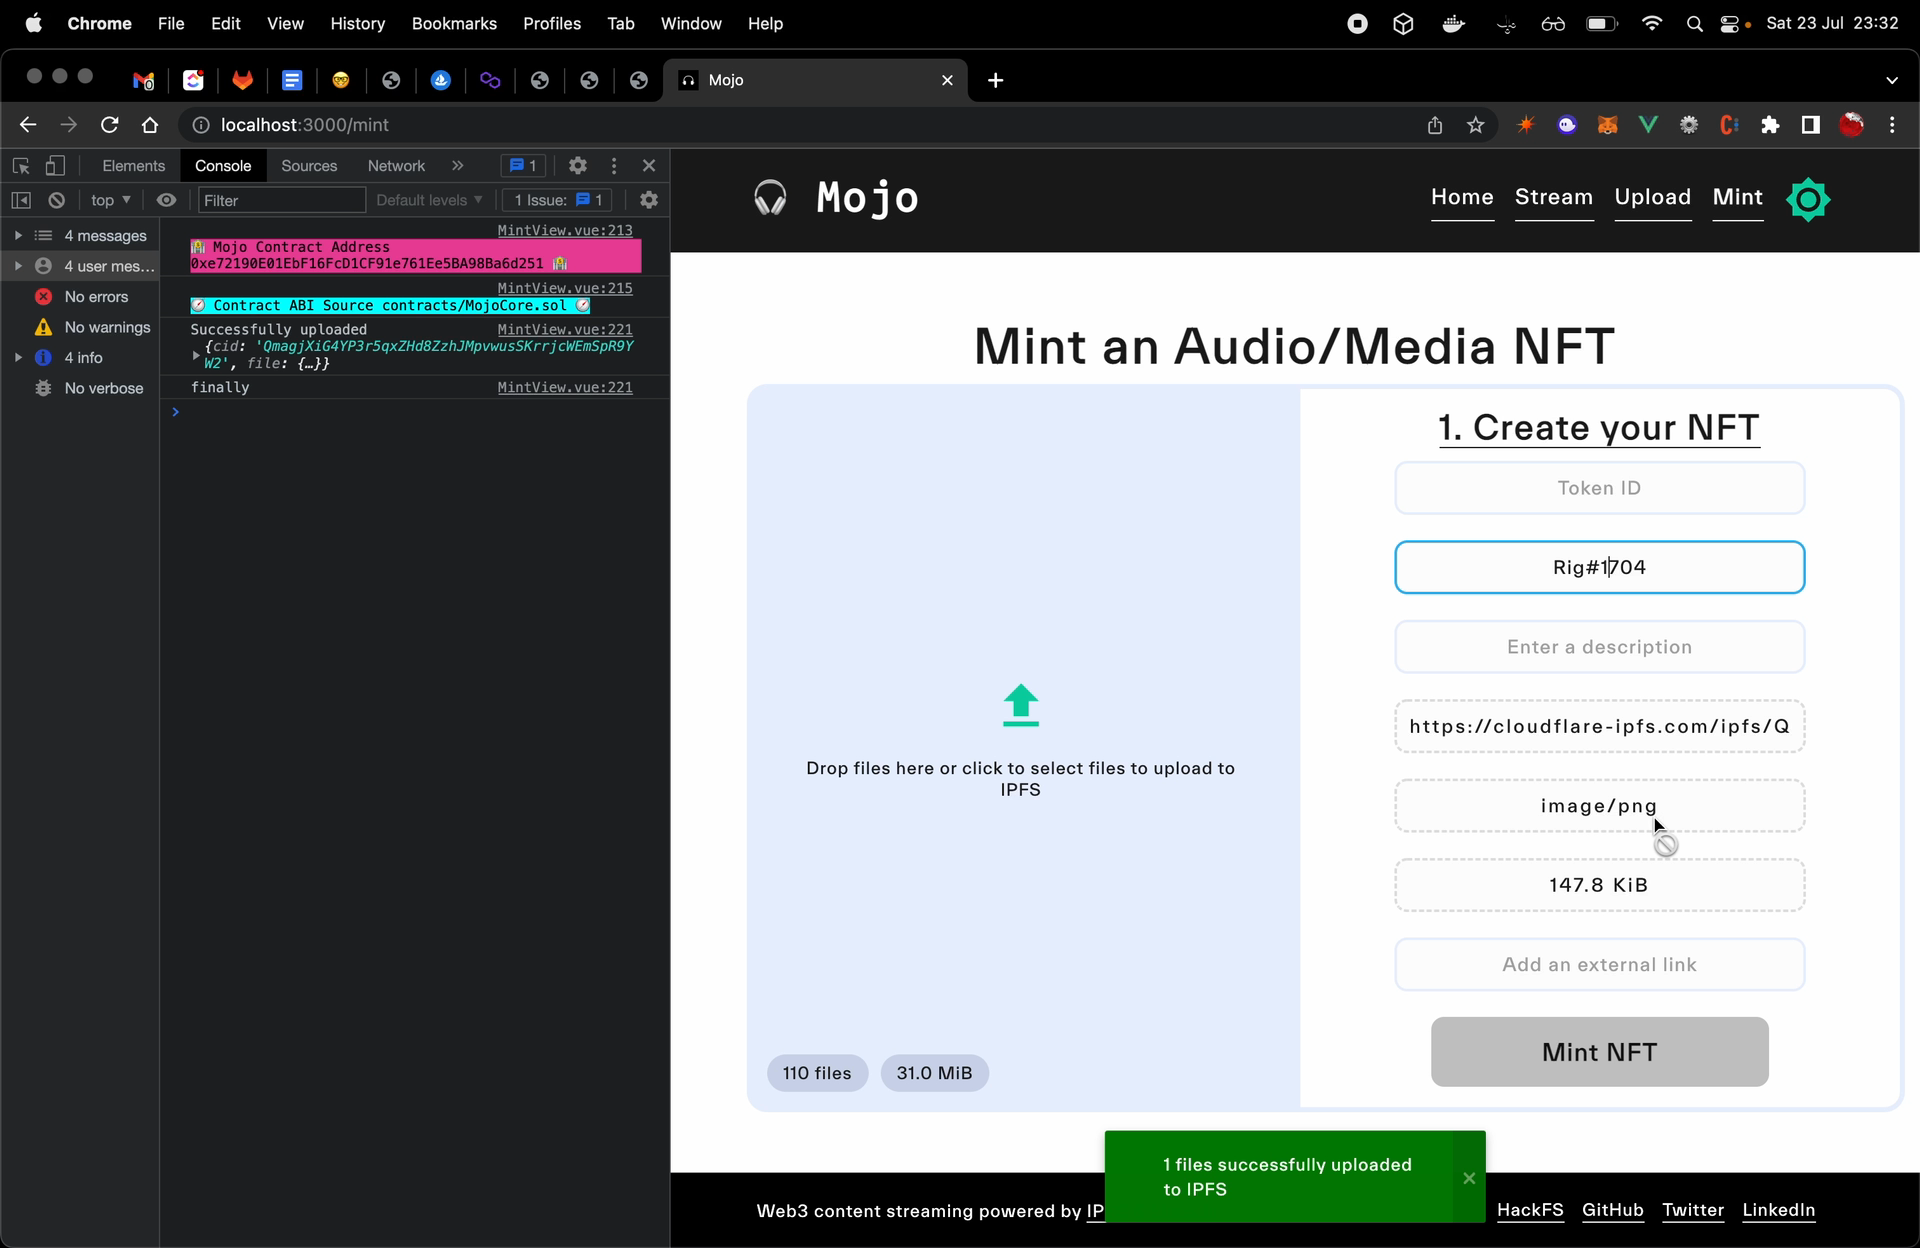Click the Enter a description field

click(1599, 647)
